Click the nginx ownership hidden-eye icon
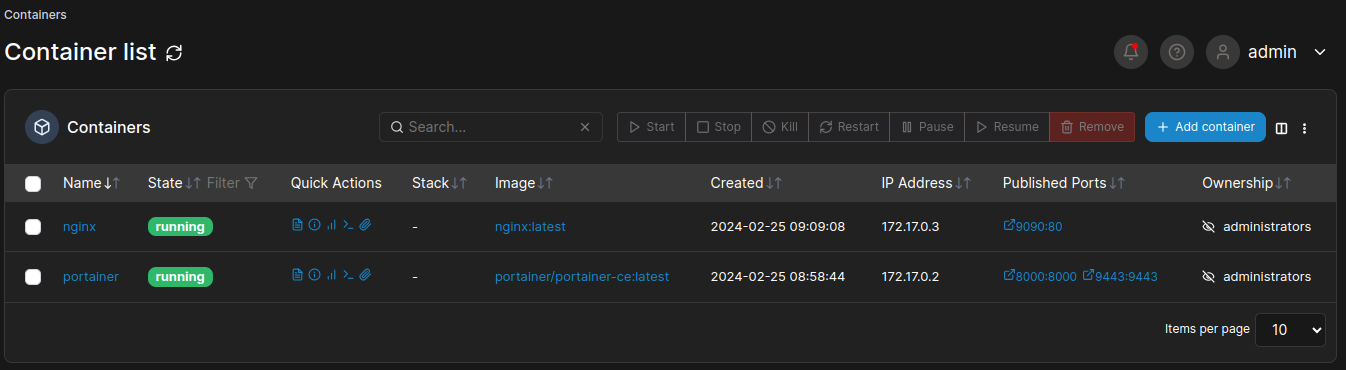 [x=1208, y=227]
